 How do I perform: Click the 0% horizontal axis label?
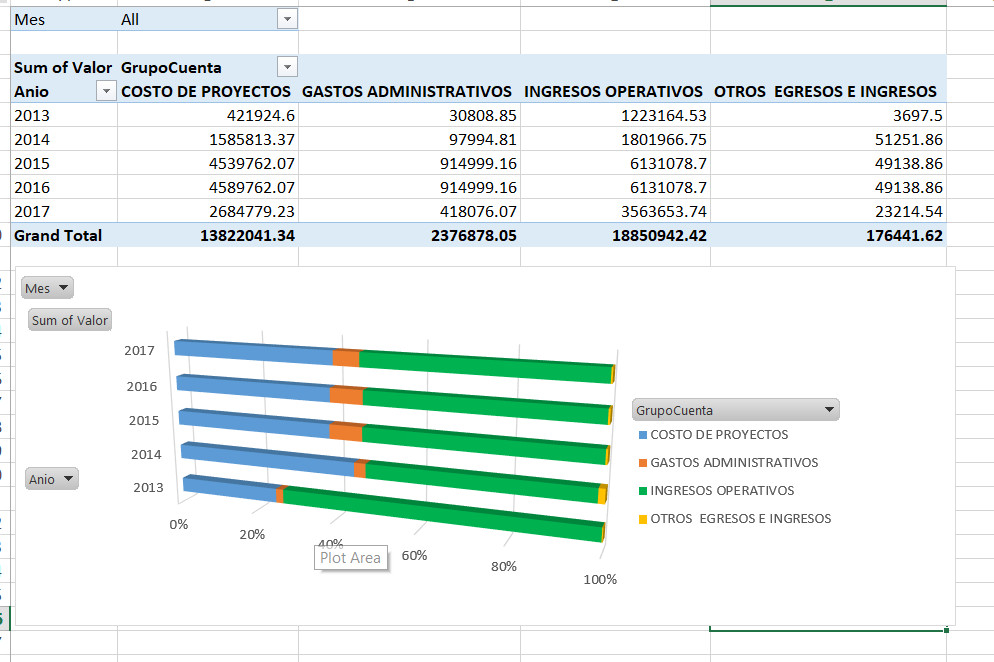click(179, 524)
